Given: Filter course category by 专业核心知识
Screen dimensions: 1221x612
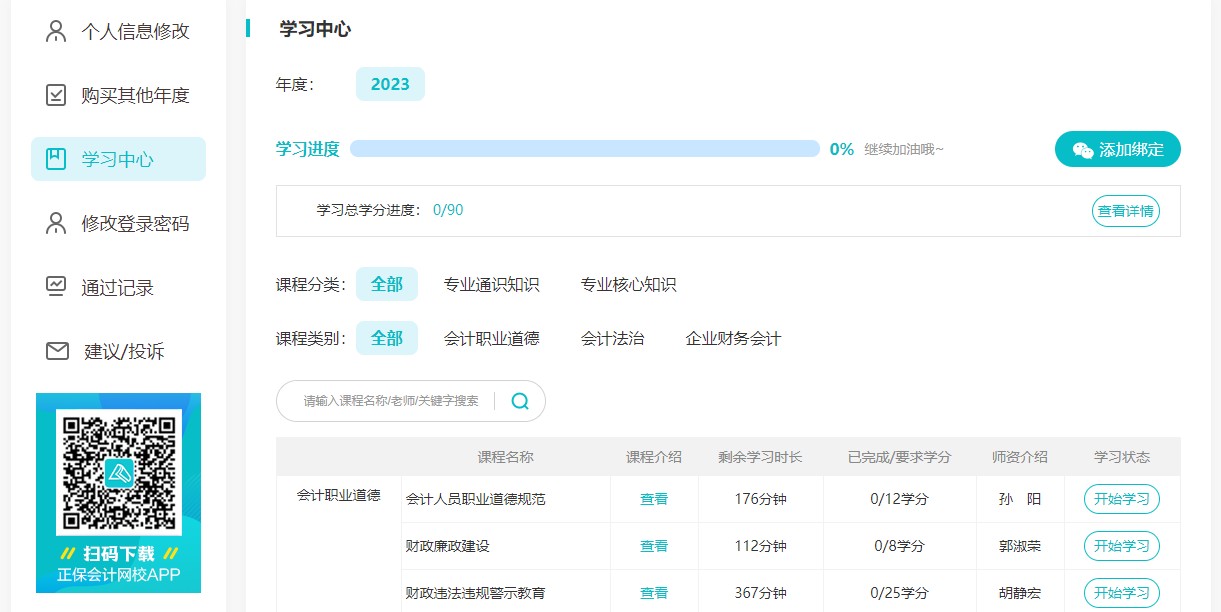Looking at the screenshot, I should click(628, 284).
